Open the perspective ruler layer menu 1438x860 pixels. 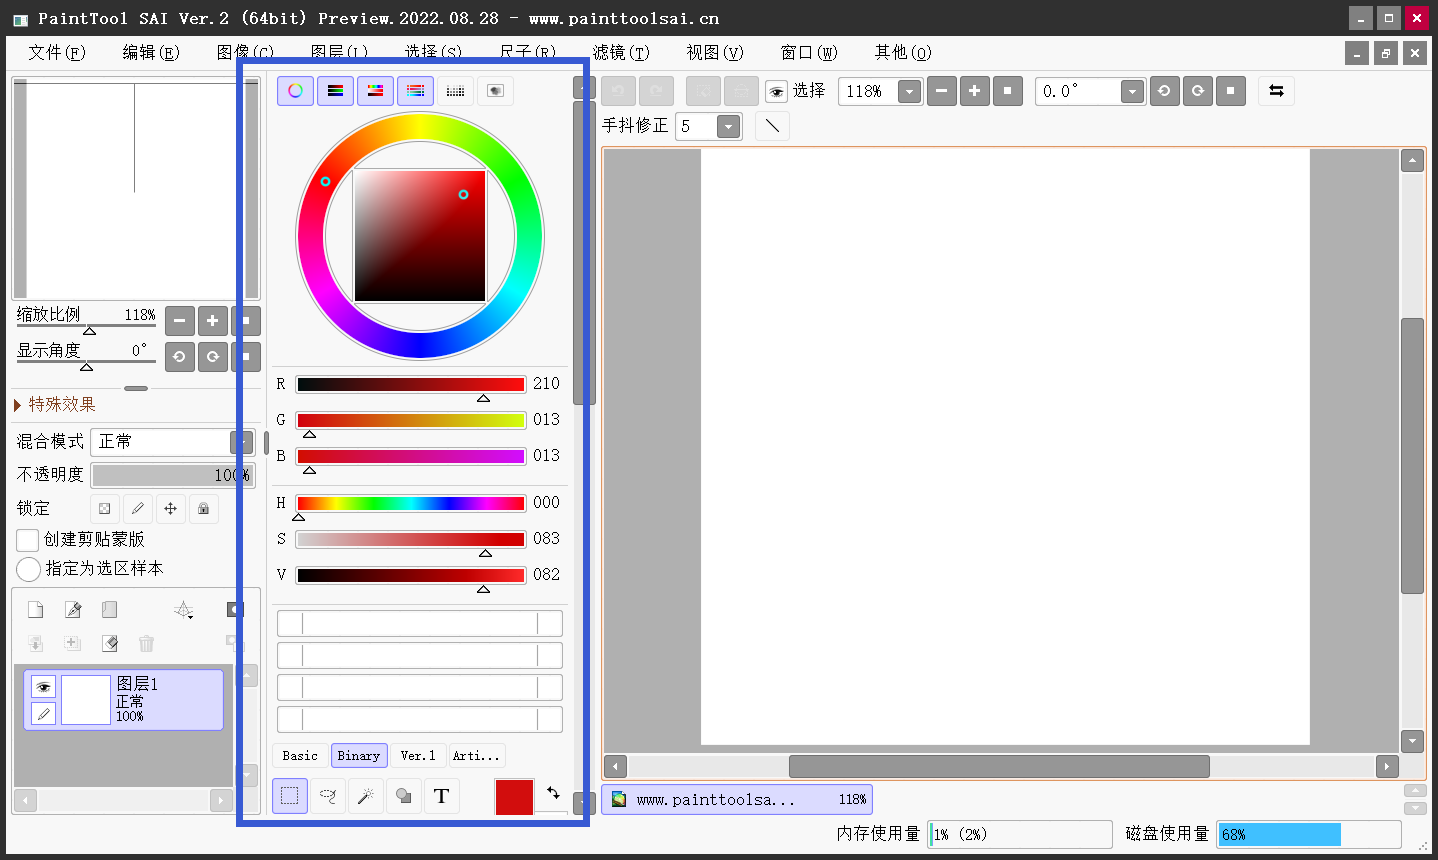pyautogui.click(x=184, y=610)
